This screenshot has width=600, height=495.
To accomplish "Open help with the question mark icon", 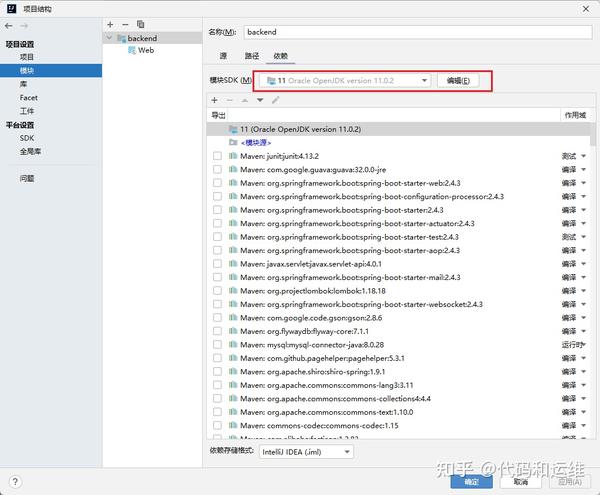I will pos(15,482).
